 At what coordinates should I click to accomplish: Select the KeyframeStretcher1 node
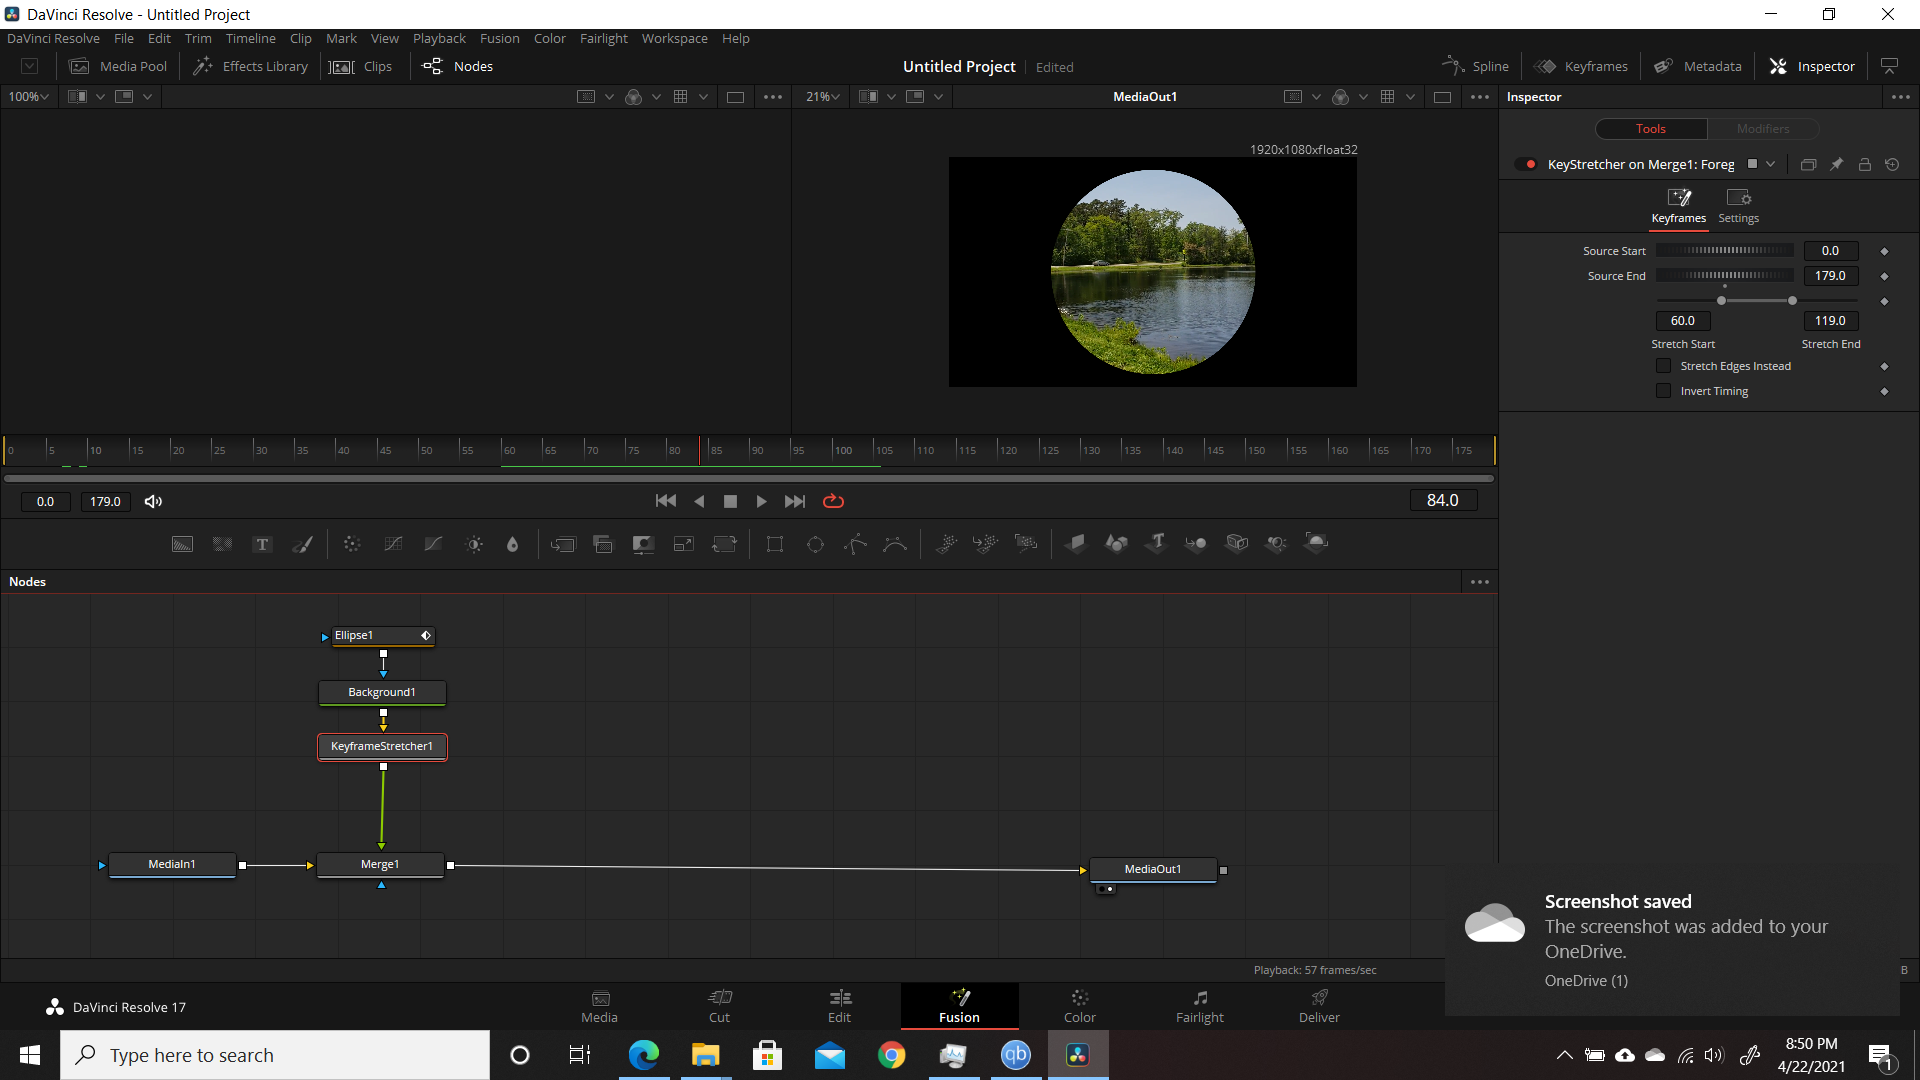pos(382,747)
